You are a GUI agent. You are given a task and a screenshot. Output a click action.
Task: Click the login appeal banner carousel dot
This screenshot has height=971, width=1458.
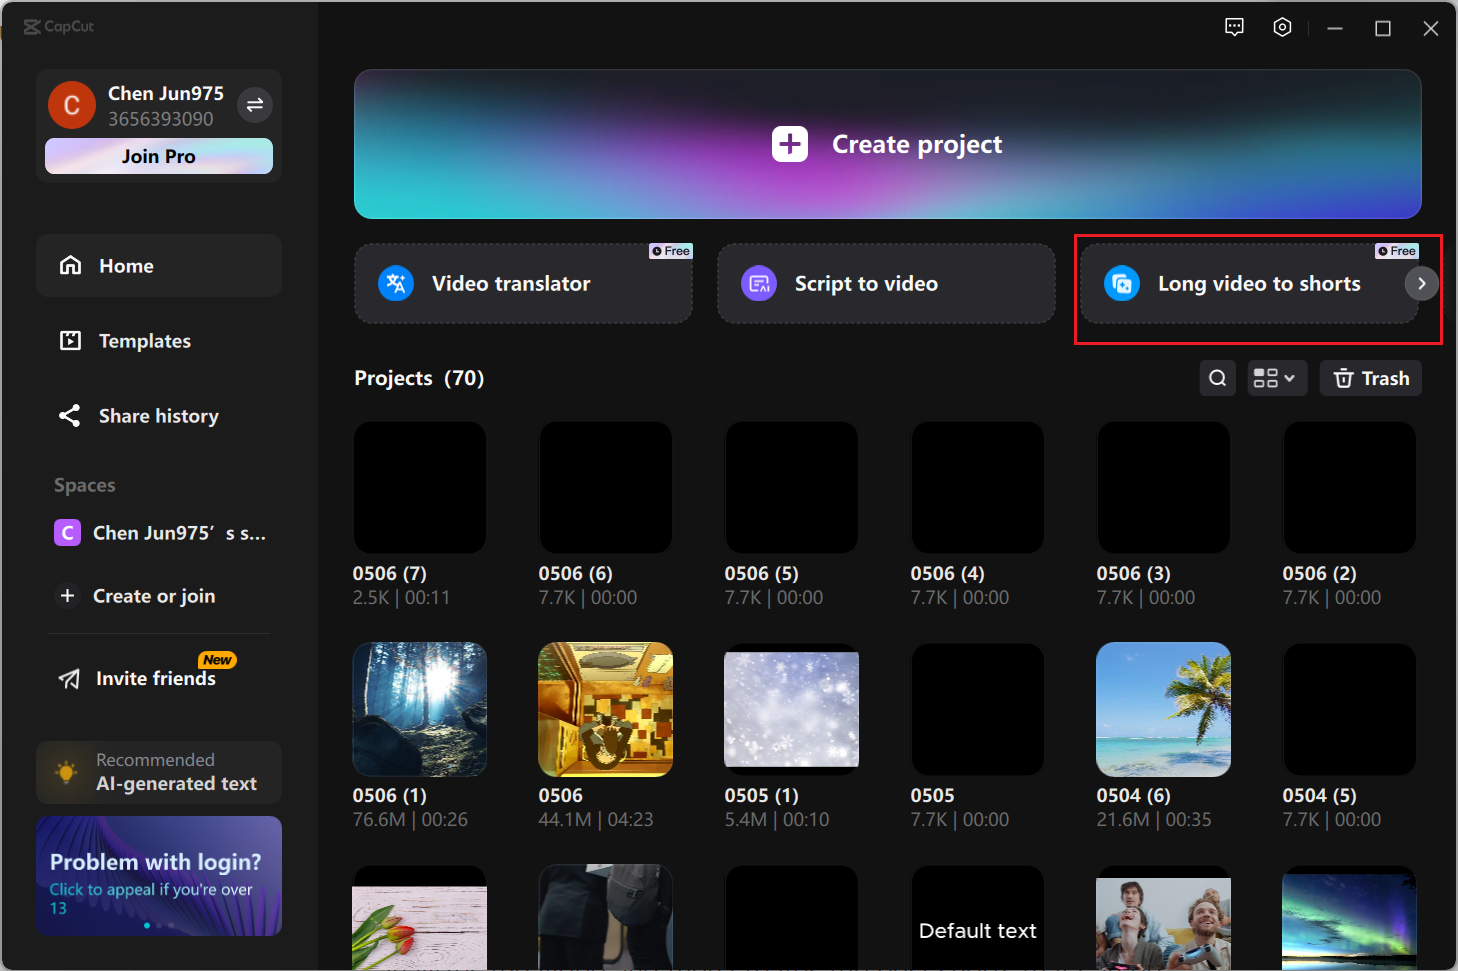[146, 925]
